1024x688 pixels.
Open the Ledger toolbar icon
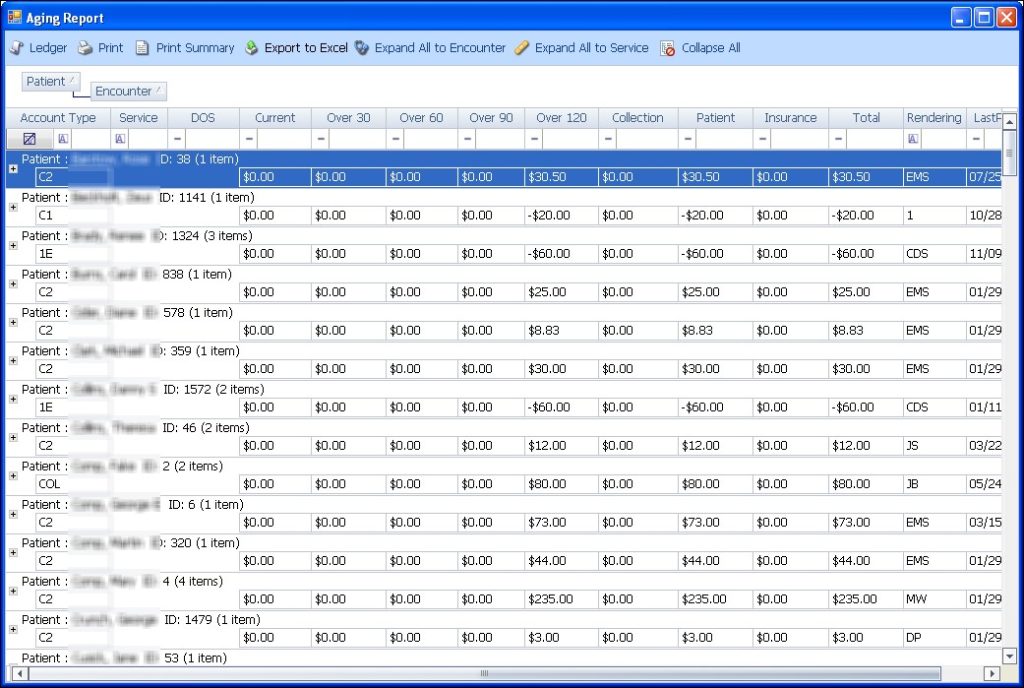(x=16, y=48)
